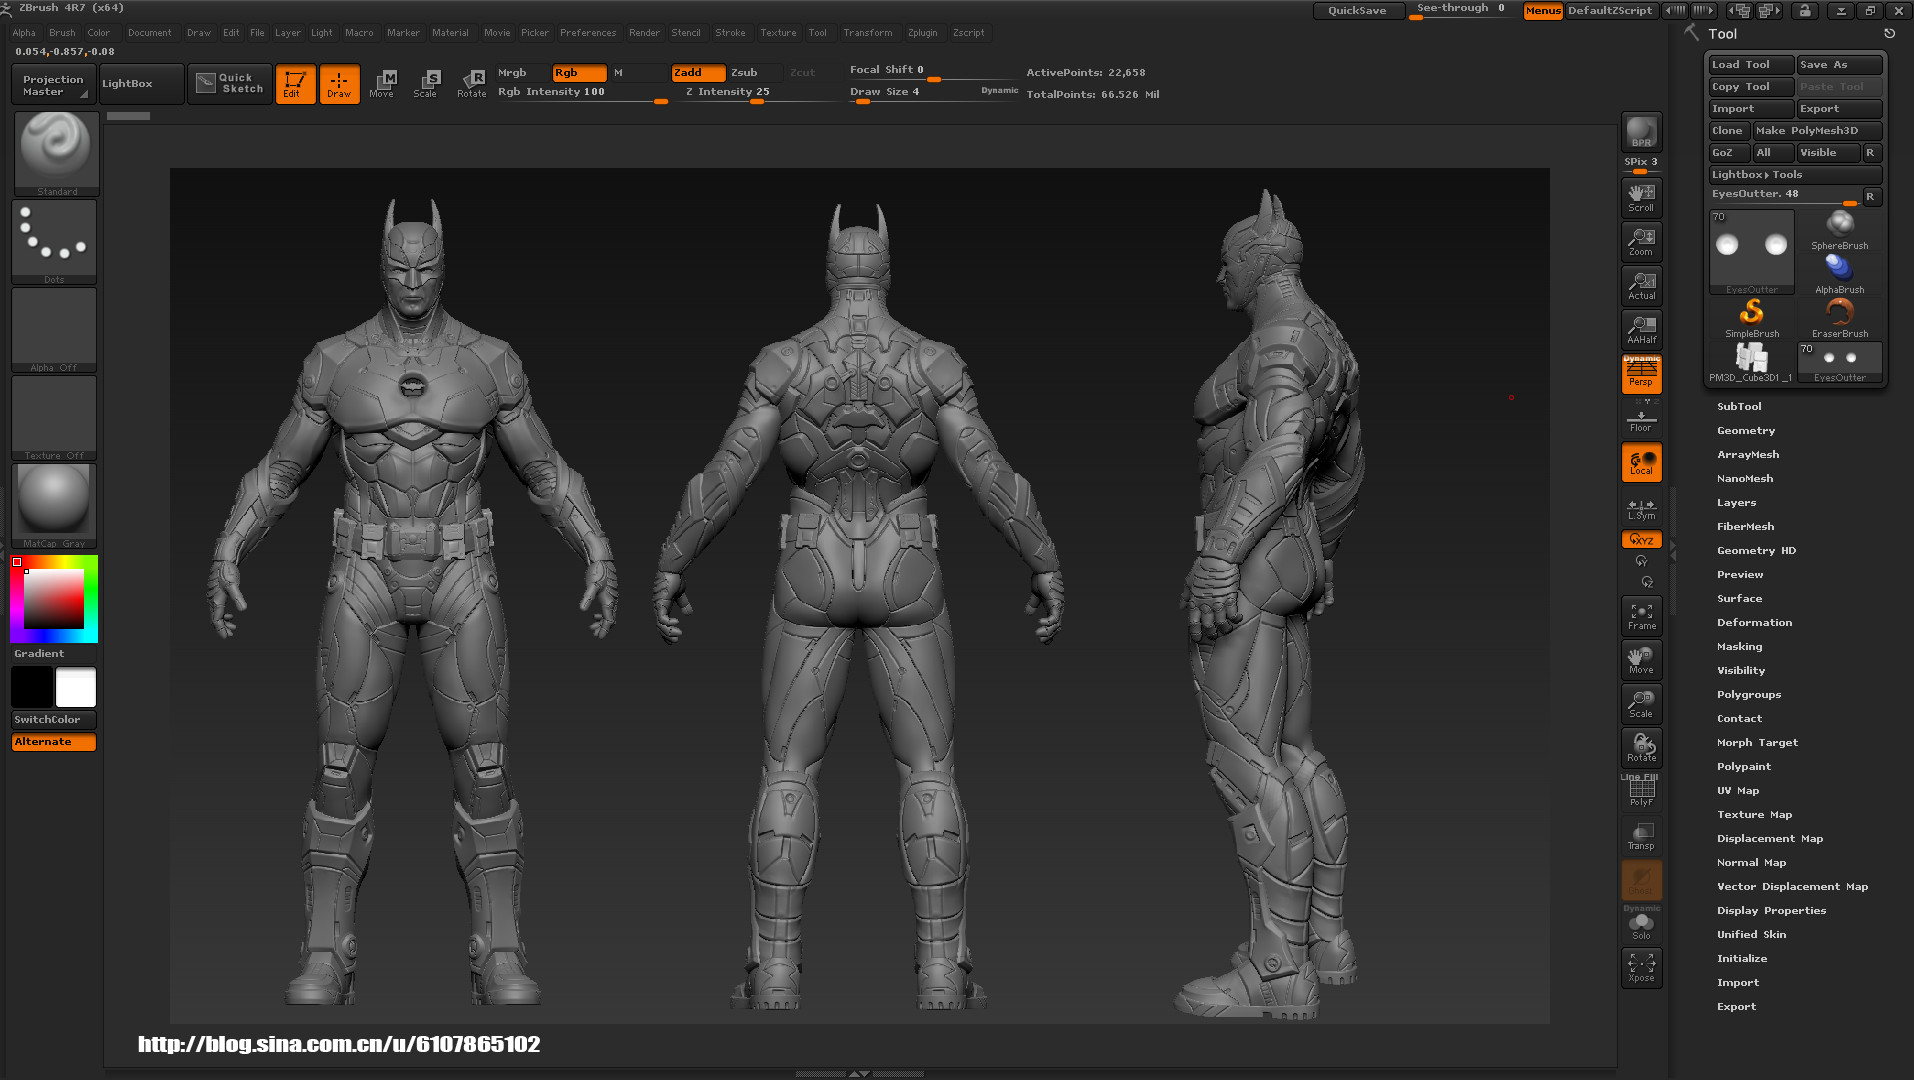The height and width of the screenshot is (1080, 1914).
Task: Click the Actual size icon
Action: point(1641,286)
